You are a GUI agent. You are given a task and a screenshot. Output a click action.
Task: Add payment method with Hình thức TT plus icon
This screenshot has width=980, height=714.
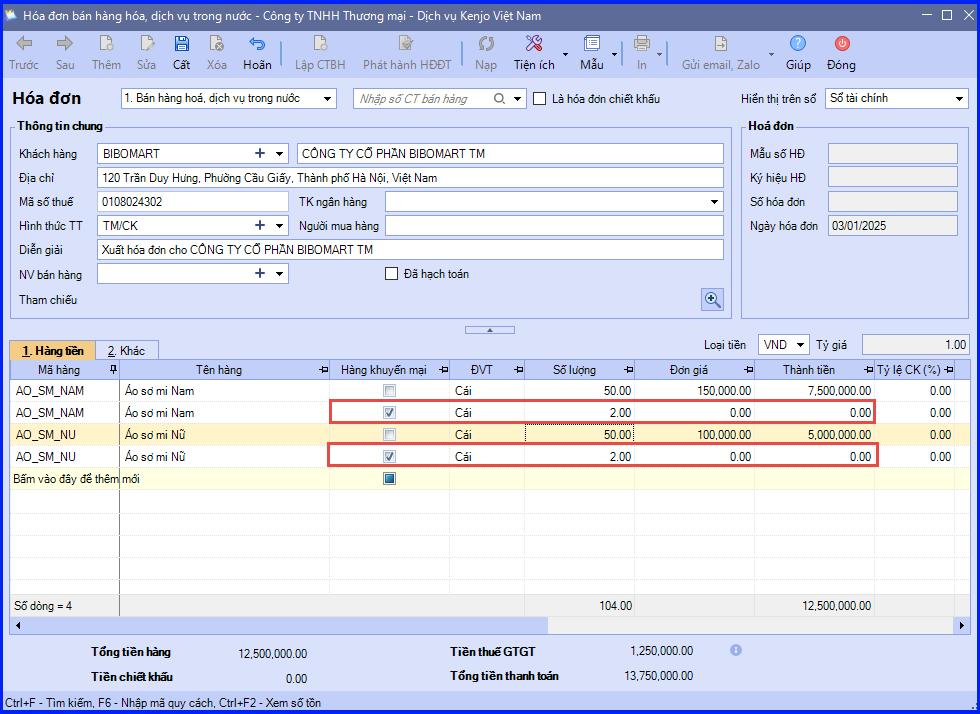(x=260, y=225)
